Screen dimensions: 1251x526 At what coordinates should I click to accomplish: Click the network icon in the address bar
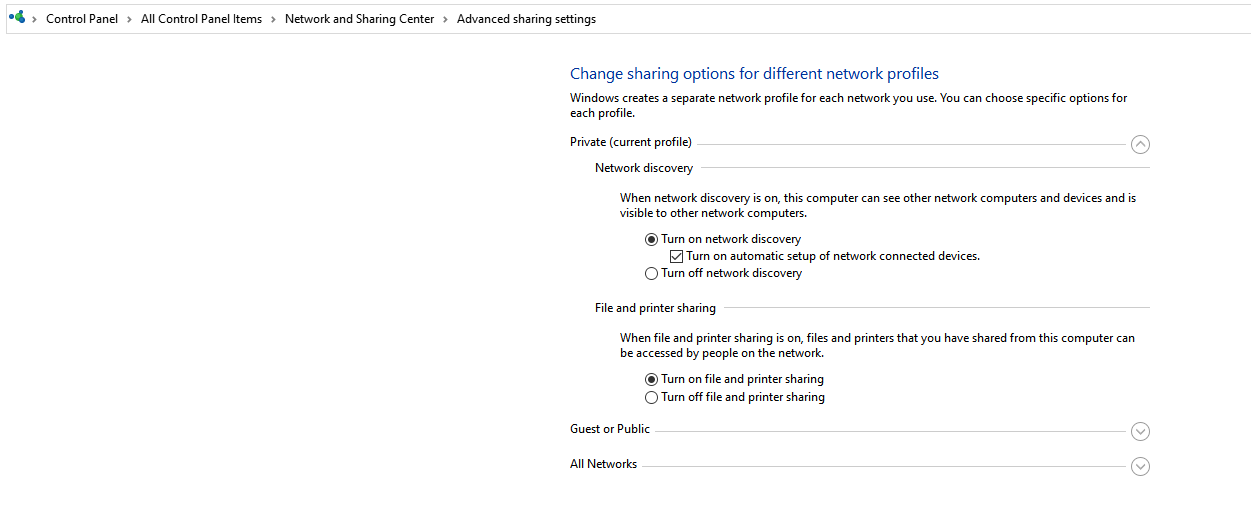point(17,18)
